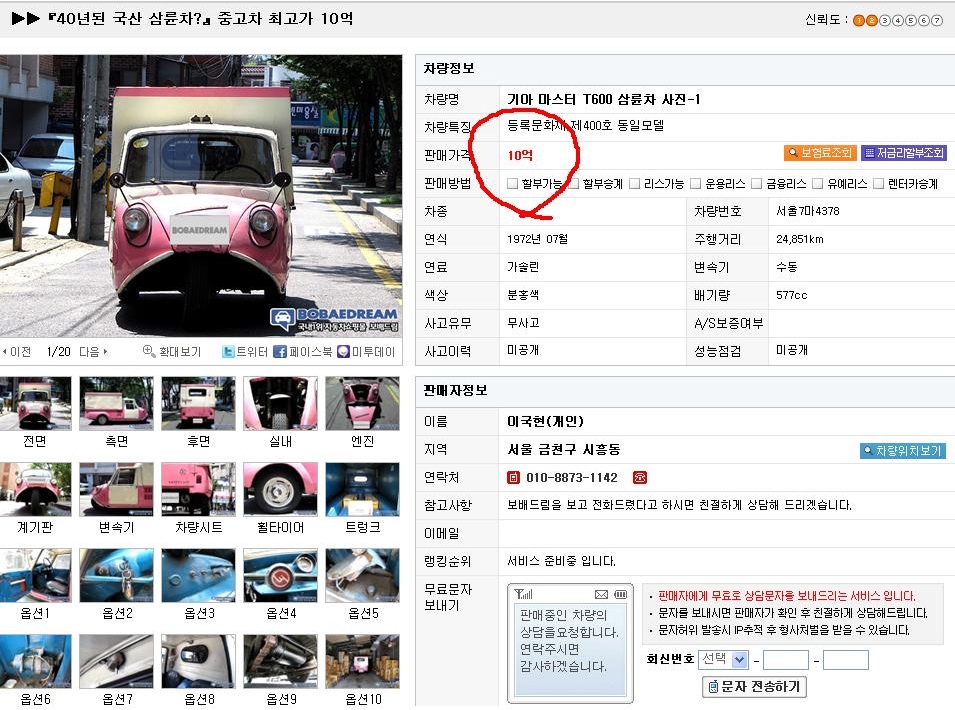
Task: Click the 차량위치보기 button
Action: pos(902,451)
